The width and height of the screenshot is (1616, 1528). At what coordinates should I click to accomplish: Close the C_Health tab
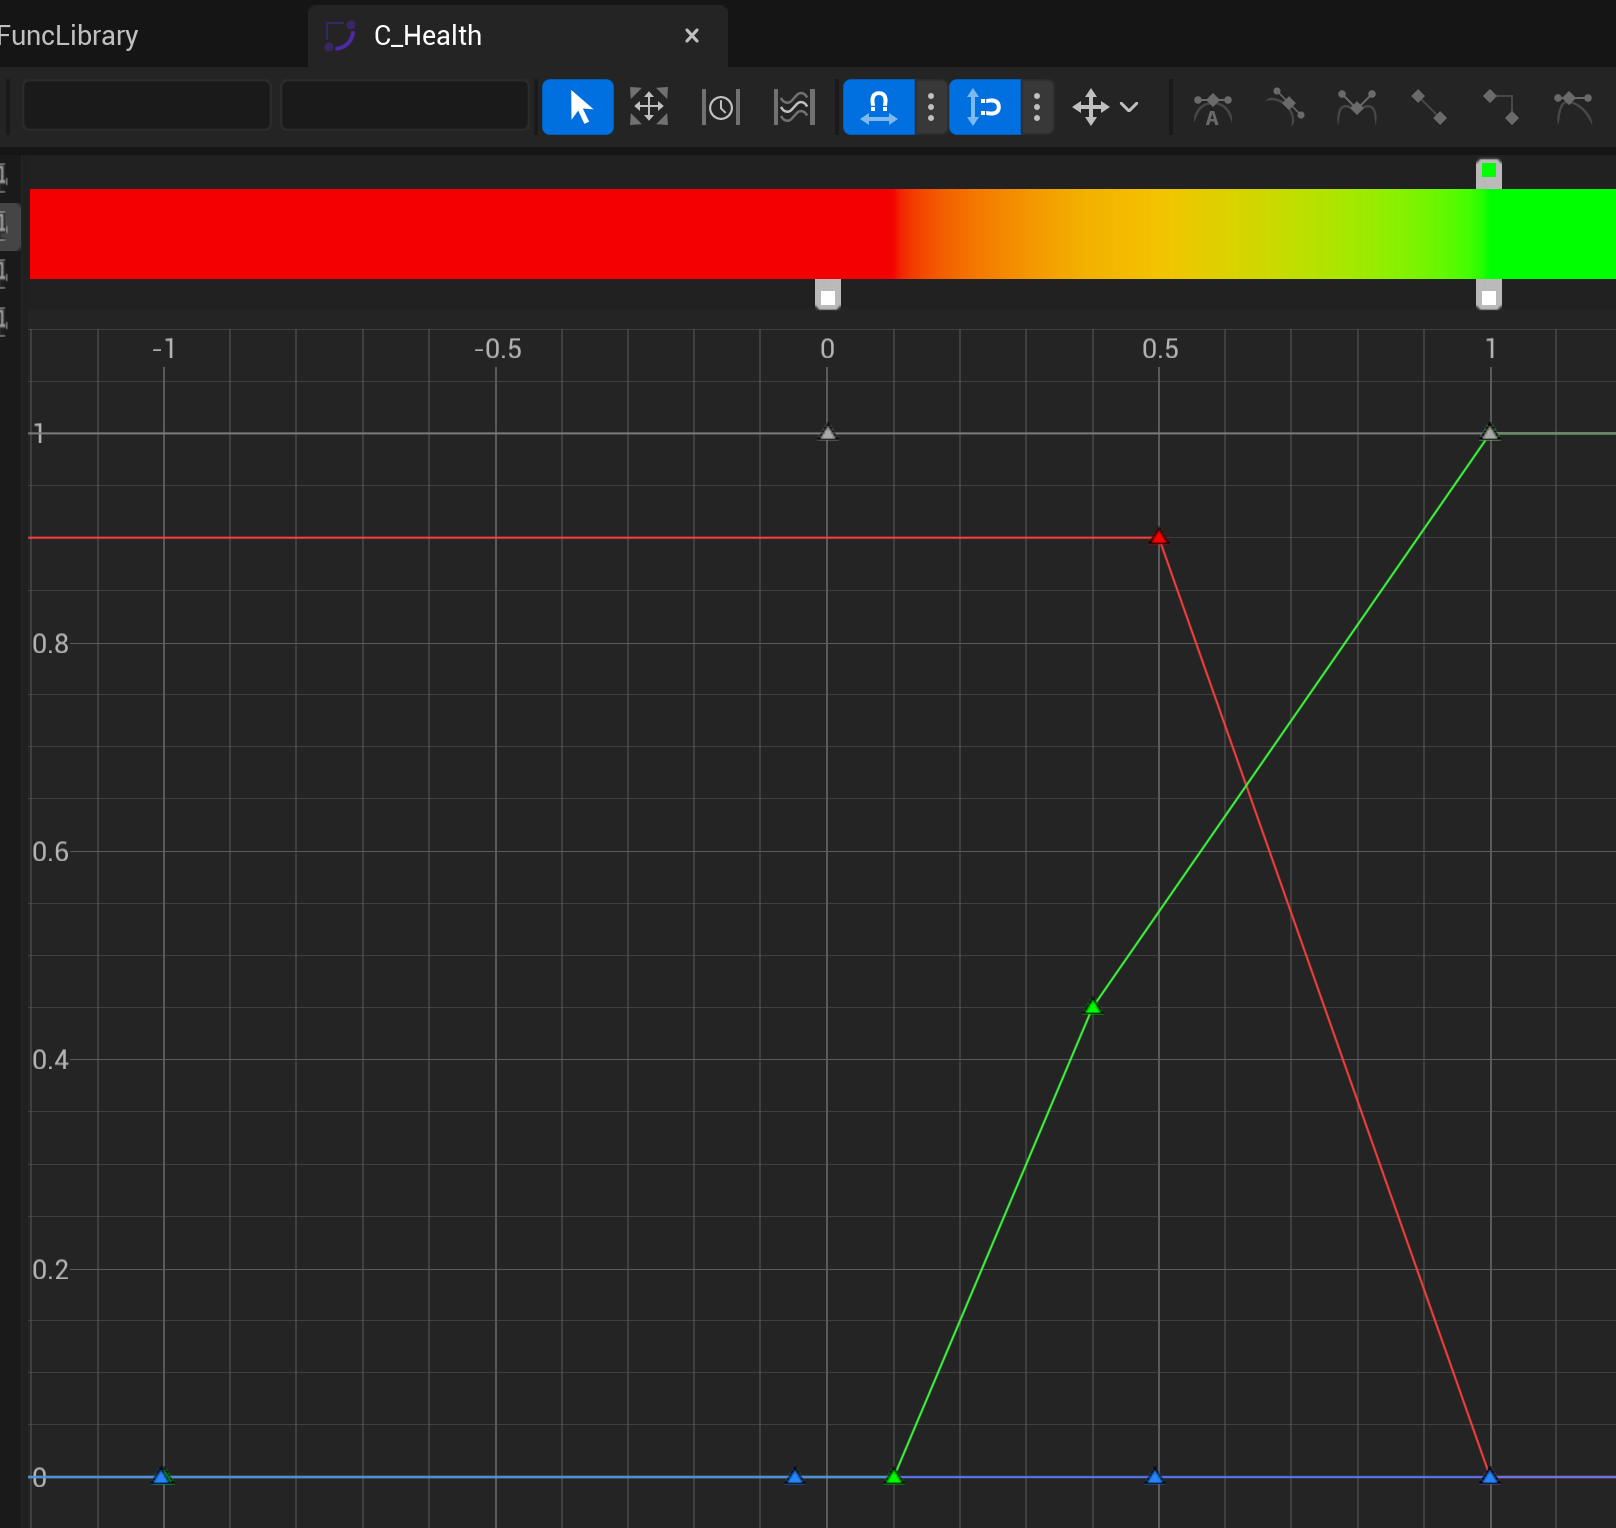pos(691,36)
